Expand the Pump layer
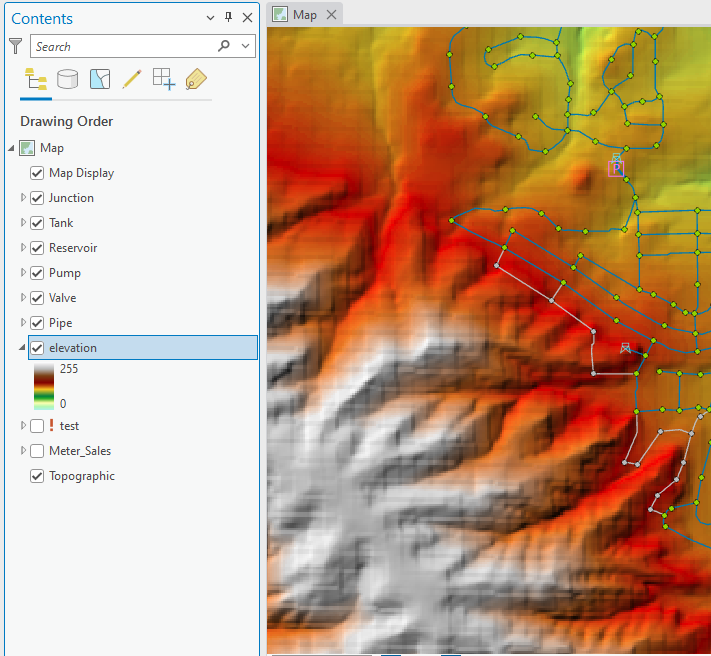The width and height of the screenshot is (711, 656). point(23,272)
